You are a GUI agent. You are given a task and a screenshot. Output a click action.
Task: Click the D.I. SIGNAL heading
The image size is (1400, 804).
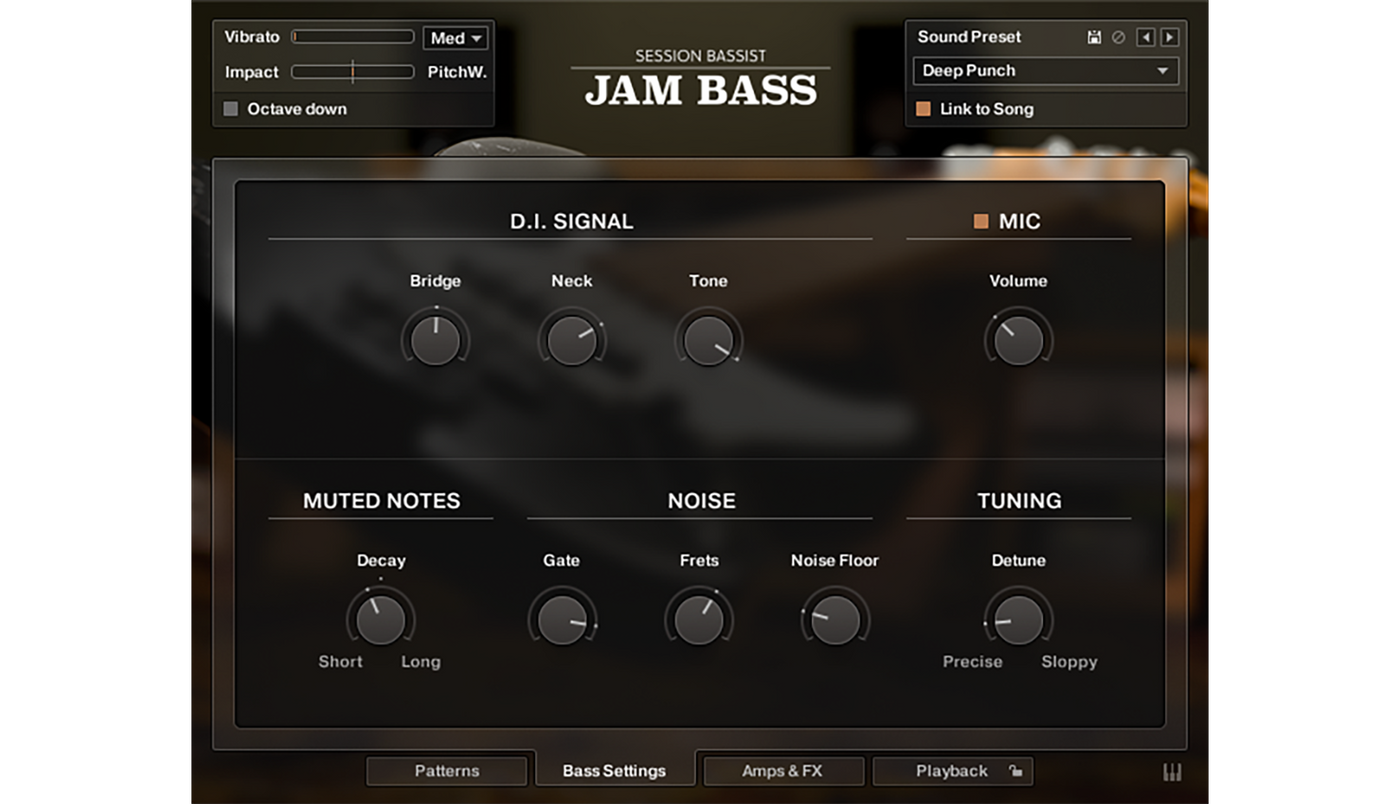[x=572, y=221]
